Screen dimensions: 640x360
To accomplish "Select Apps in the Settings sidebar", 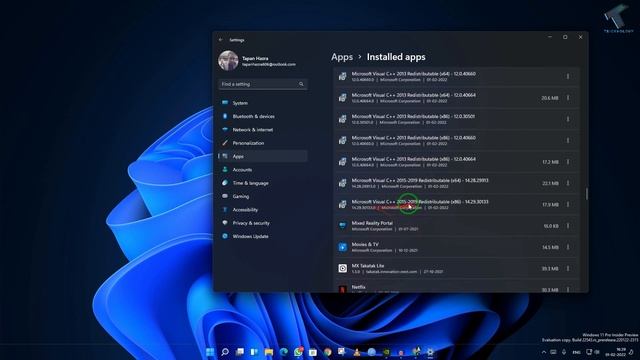I will pyautogui.click(x=262, y=156).
